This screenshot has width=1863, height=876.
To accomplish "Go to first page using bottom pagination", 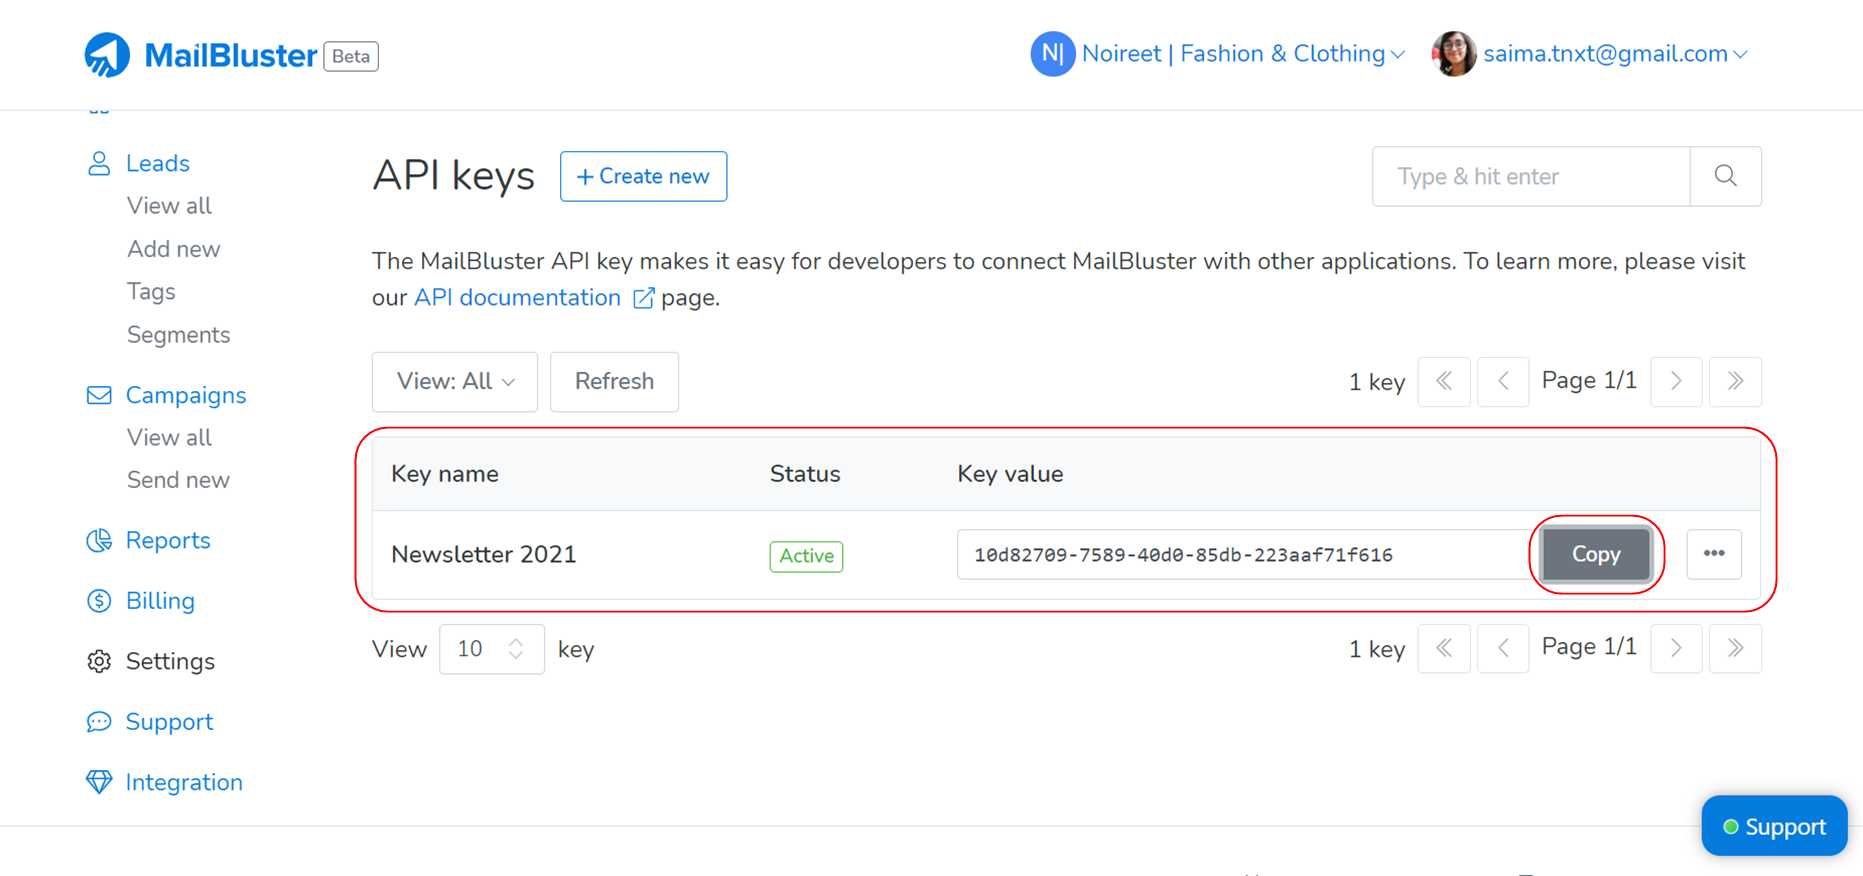I will point(1444,648).
